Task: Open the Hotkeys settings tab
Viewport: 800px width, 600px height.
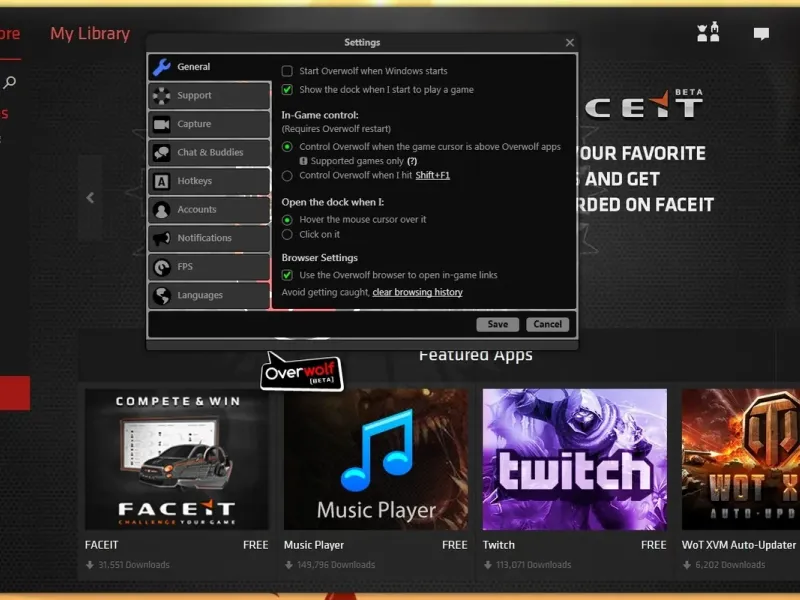Action: [210, 181]
